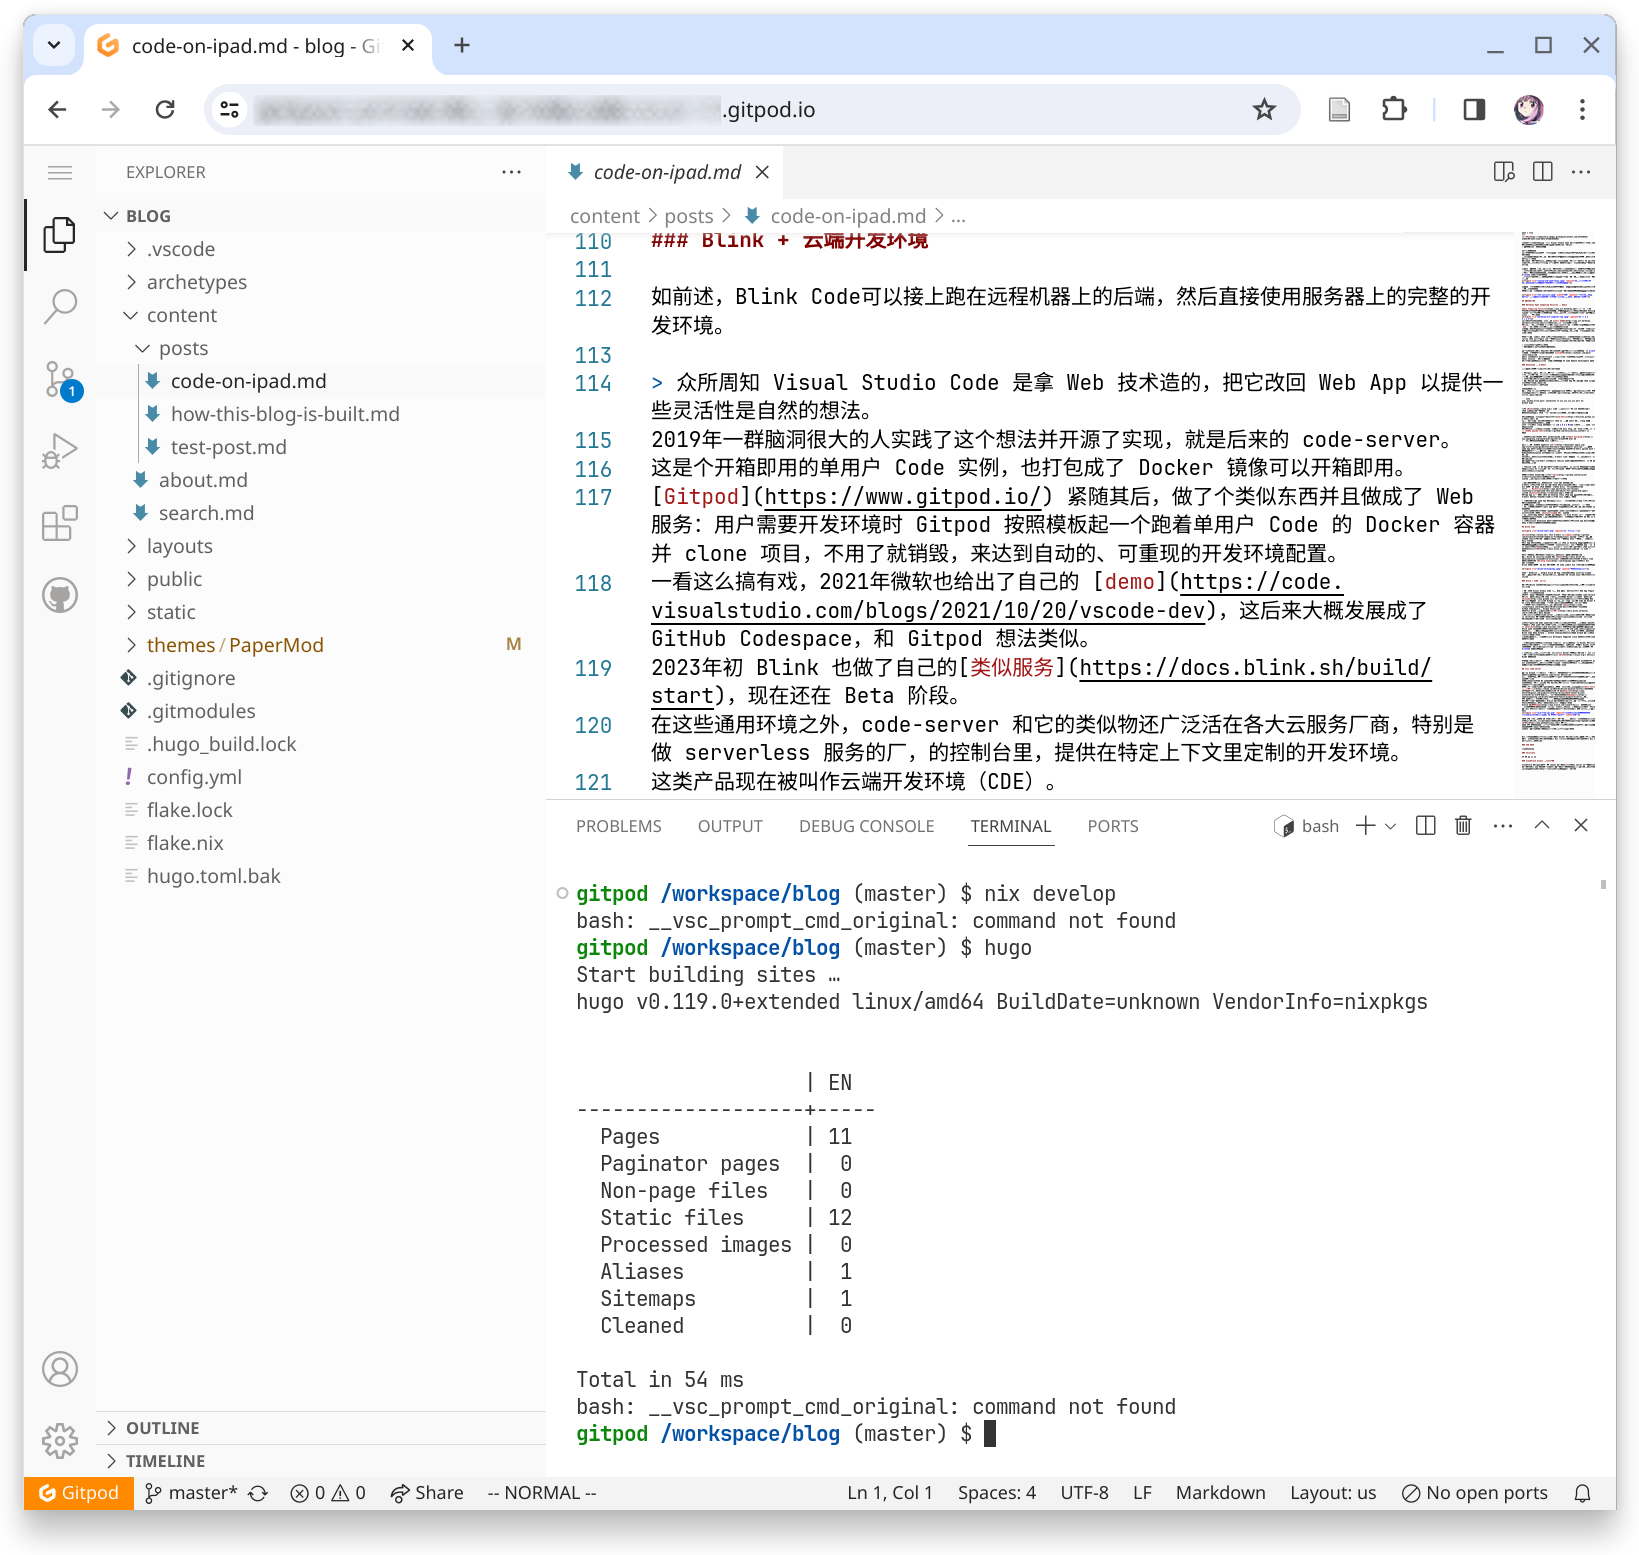Screen dimensions: 1639x1555
Task: Click Explorer views and more actions ellipsis
Action: point(511,172)
